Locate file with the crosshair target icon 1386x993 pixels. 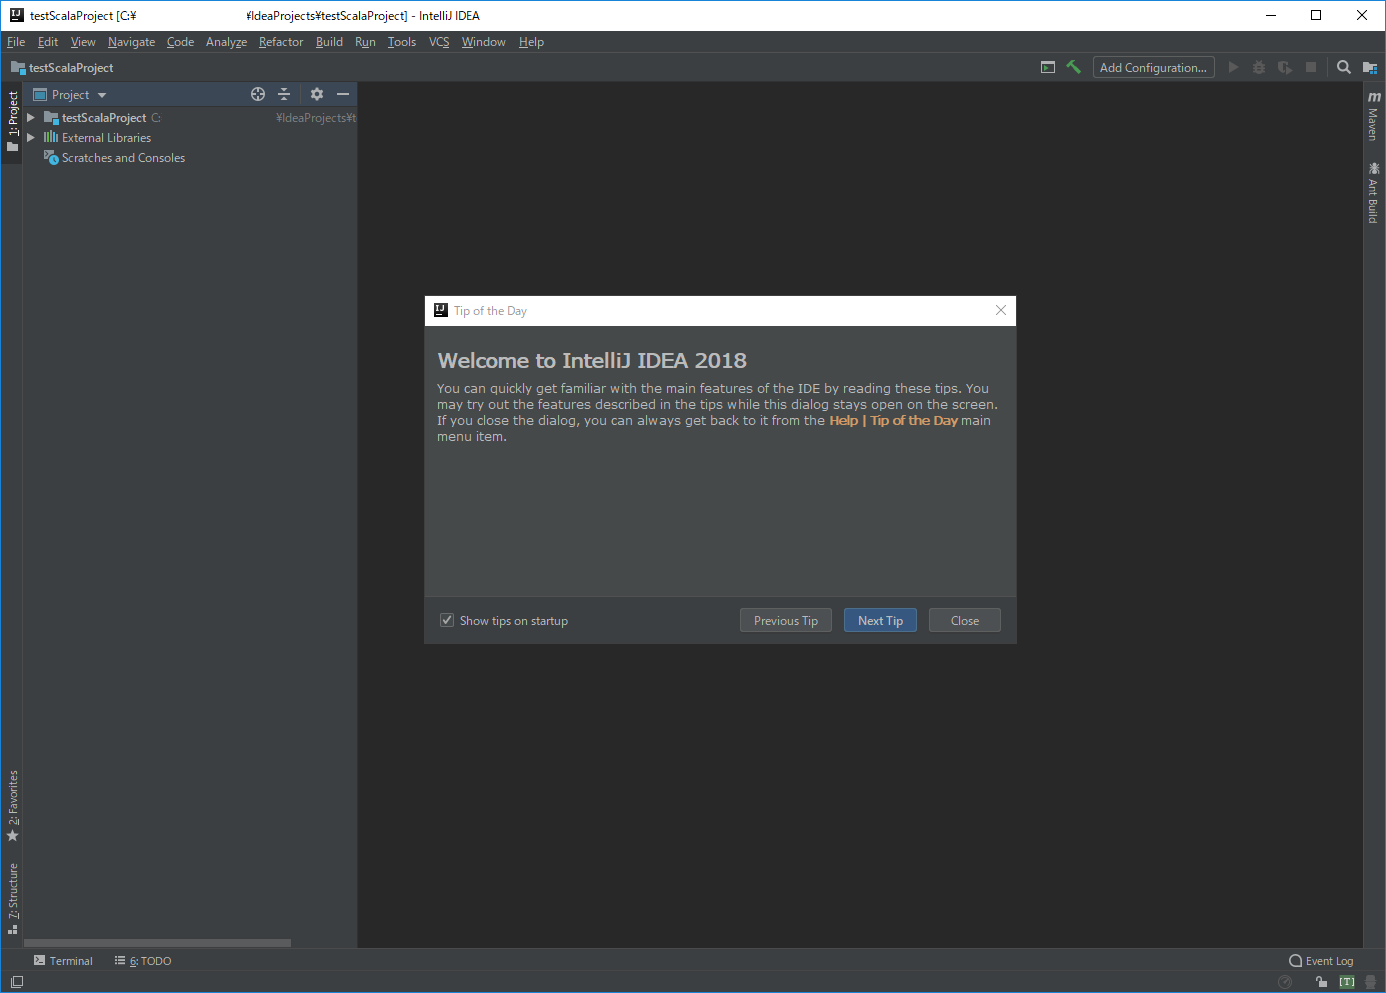pyautogui.click(x=258, y=94)
